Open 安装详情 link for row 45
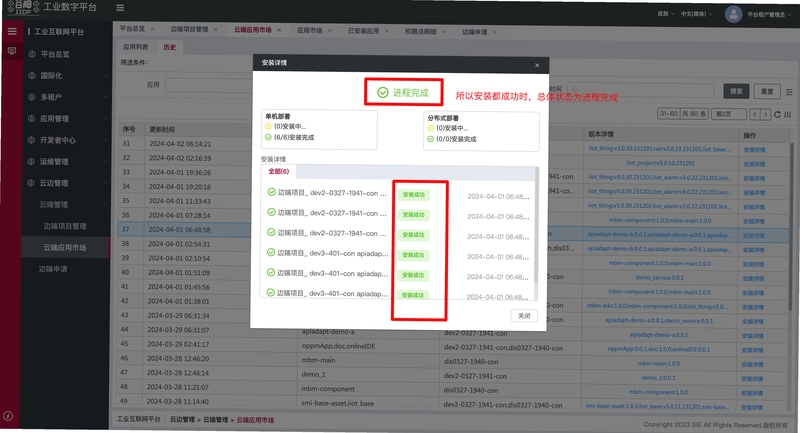This screenshot has height=433, width=800. (753, 350)
